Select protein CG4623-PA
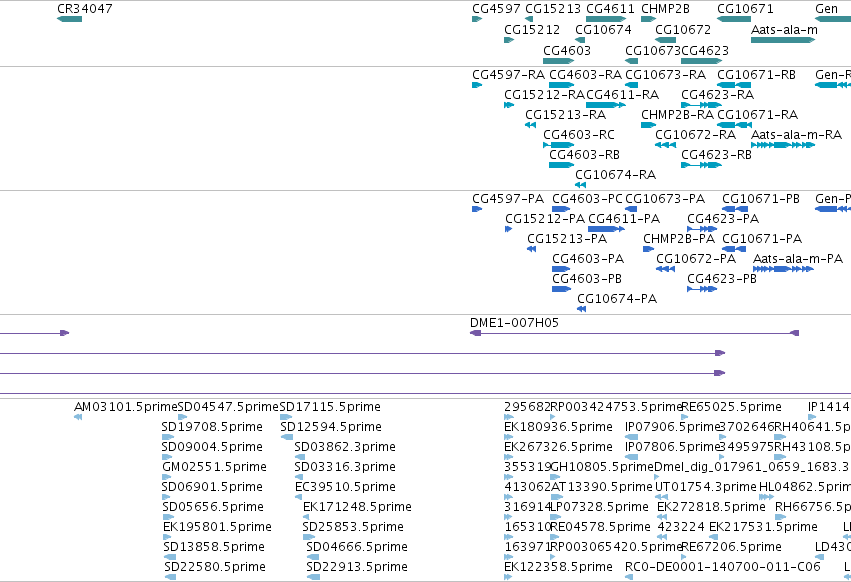Viewport: 851px width, 582px height. point(702,229)
